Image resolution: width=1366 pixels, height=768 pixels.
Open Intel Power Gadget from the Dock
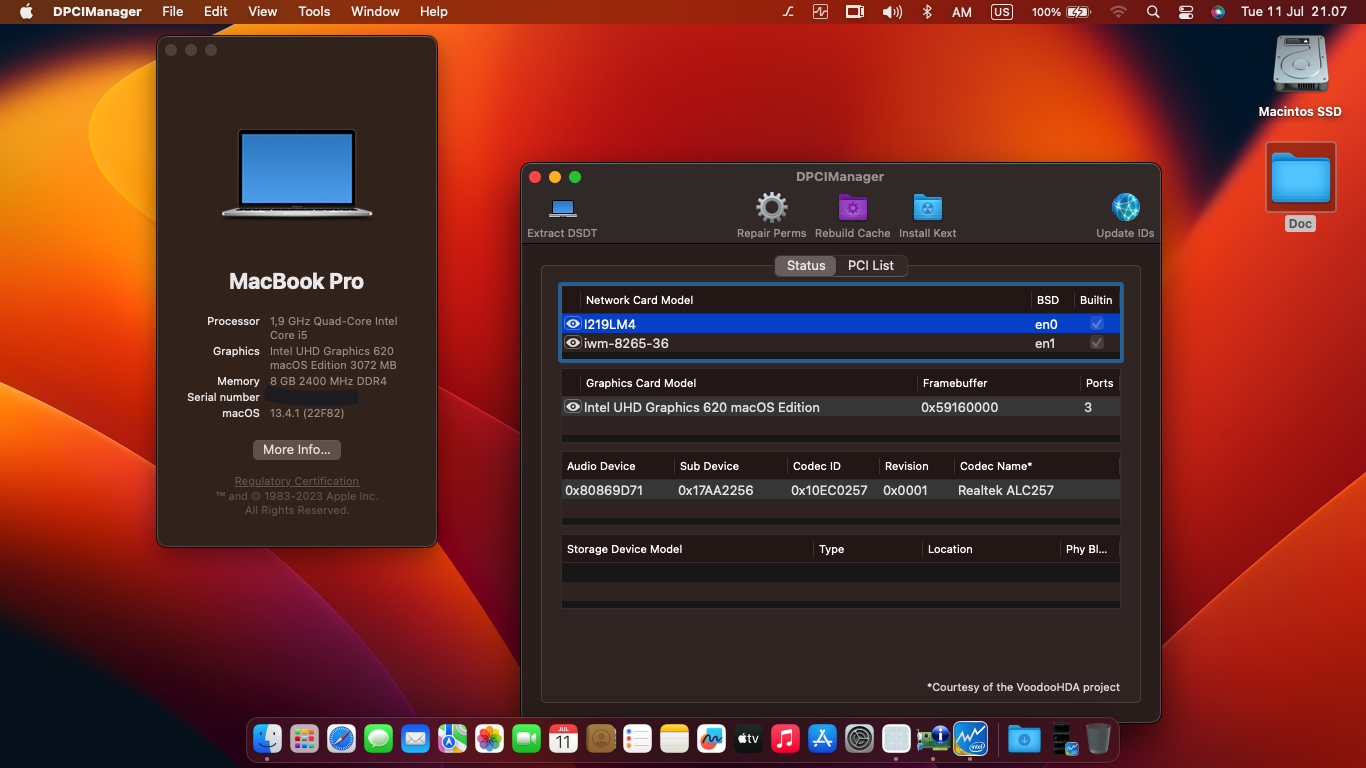pos(970,738)
